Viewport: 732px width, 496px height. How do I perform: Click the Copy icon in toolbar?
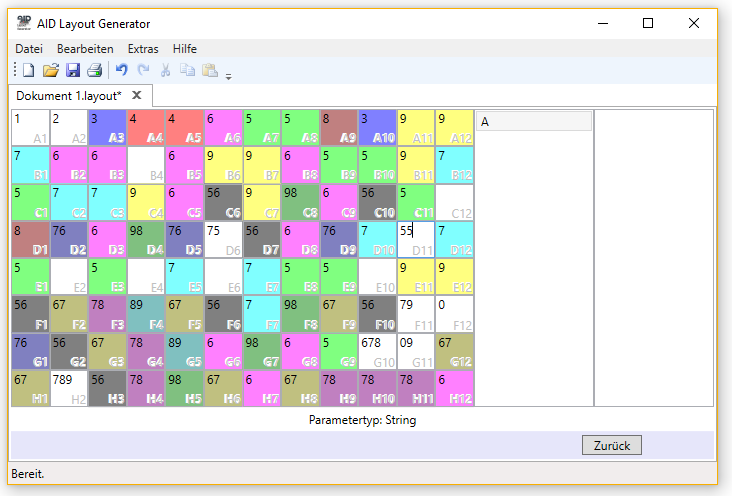(187, 70)
